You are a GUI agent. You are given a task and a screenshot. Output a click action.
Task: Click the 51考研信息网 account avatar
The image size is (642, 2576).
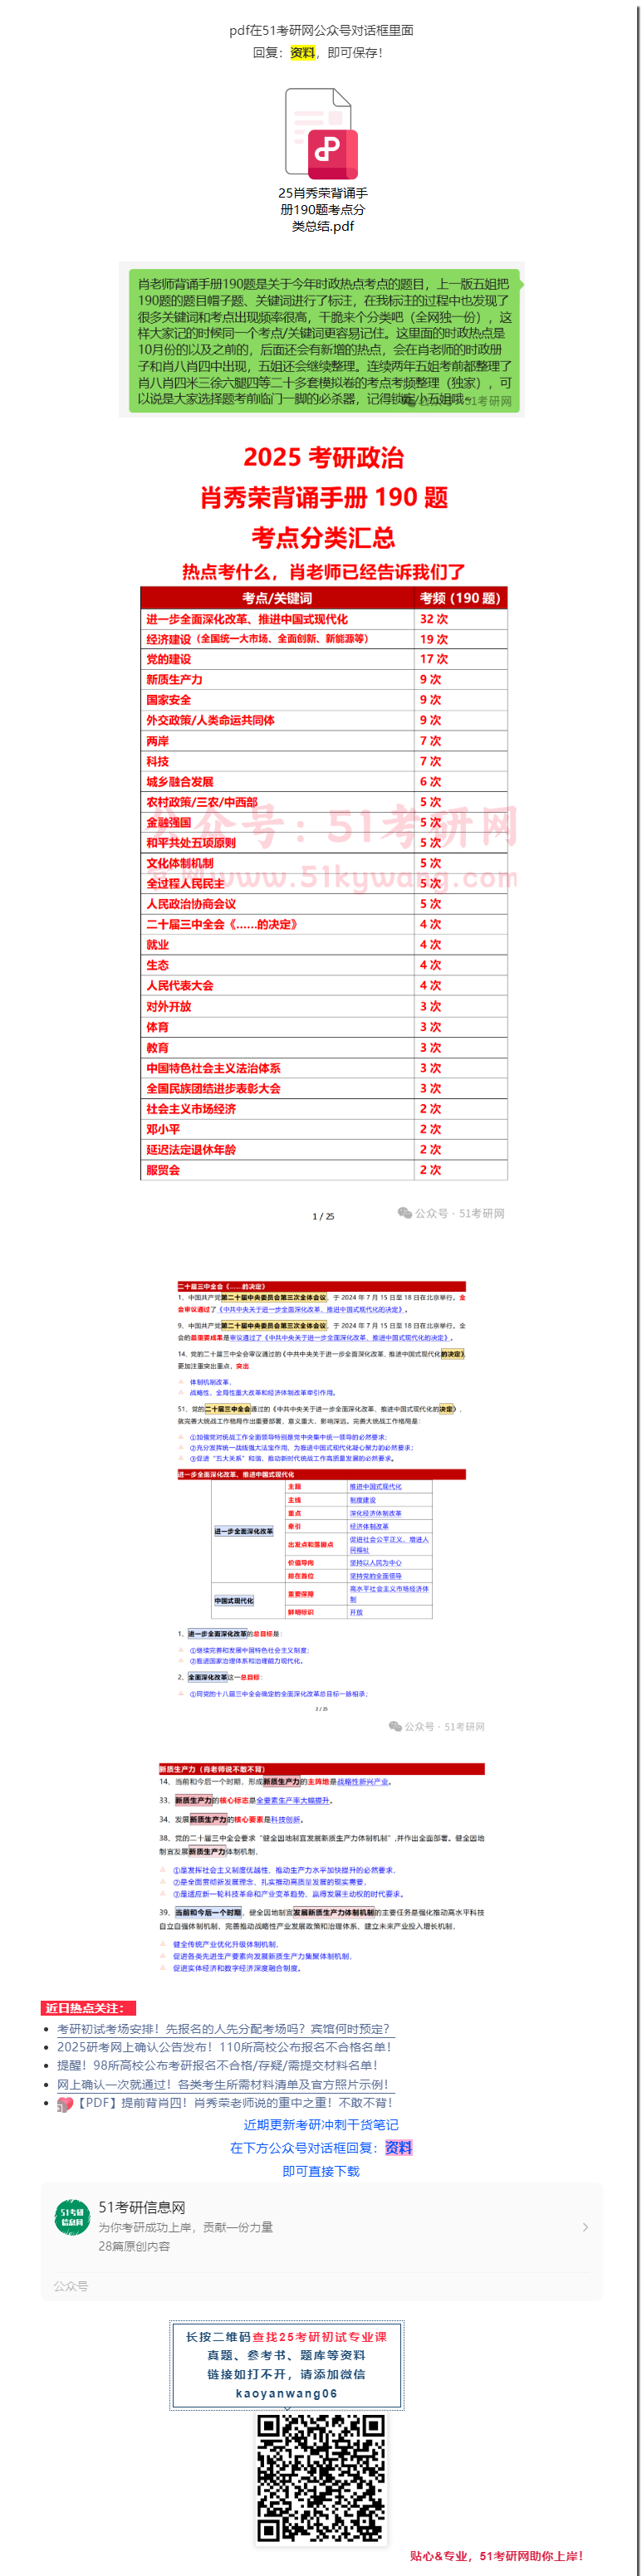point(72,2217)
